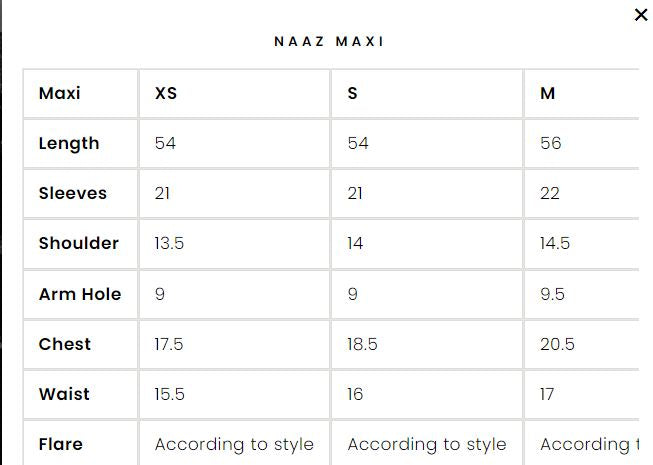653x465 pixels.
Task: Click the M sleeves value 22
Action: (x=550, y=193)
